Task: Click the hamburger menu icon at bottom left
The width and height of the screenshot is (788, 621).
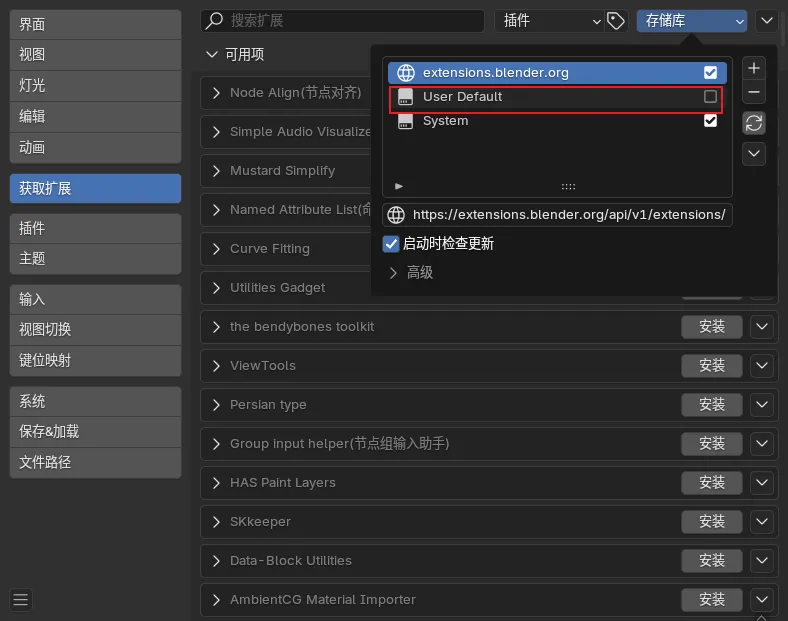Action: click(21, 600)
